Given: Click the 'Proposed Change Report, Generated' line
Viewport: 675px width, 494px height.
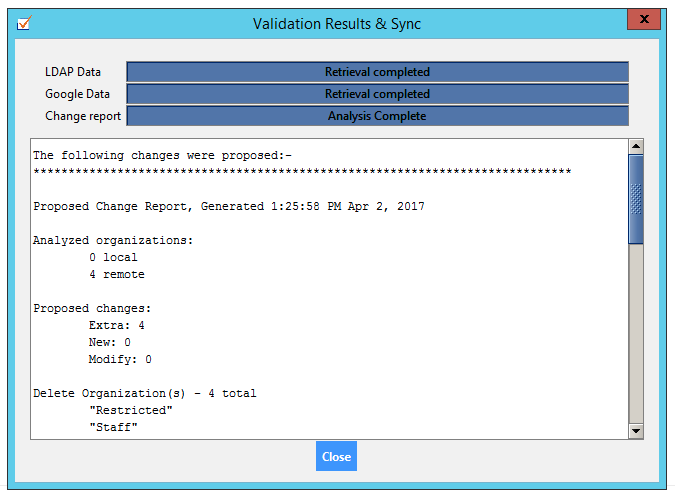Looking at the screenshot, I should pos(229,207).
